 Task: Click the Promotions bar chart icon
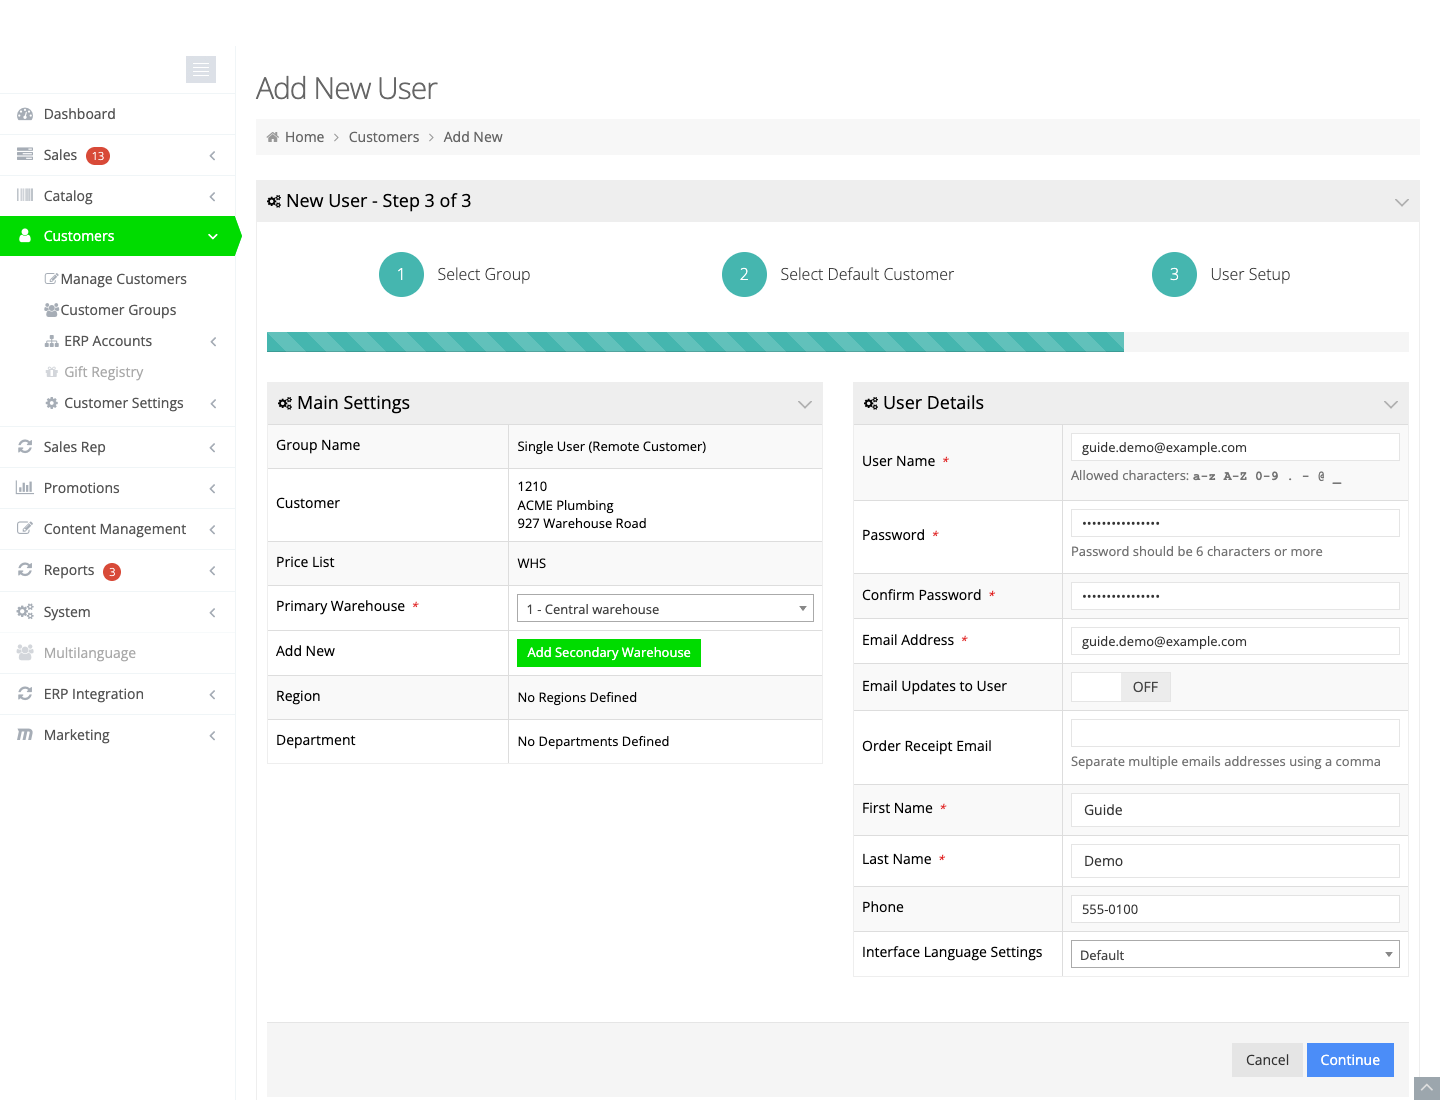click(x=25, y=488)
